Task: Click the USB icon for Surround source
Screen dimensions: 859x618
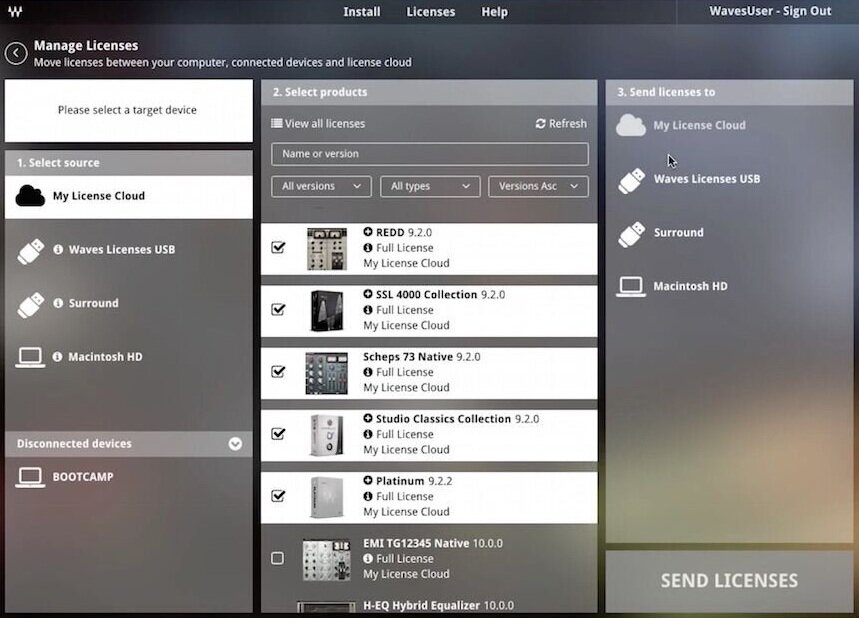Action: (x=30, y=305)
